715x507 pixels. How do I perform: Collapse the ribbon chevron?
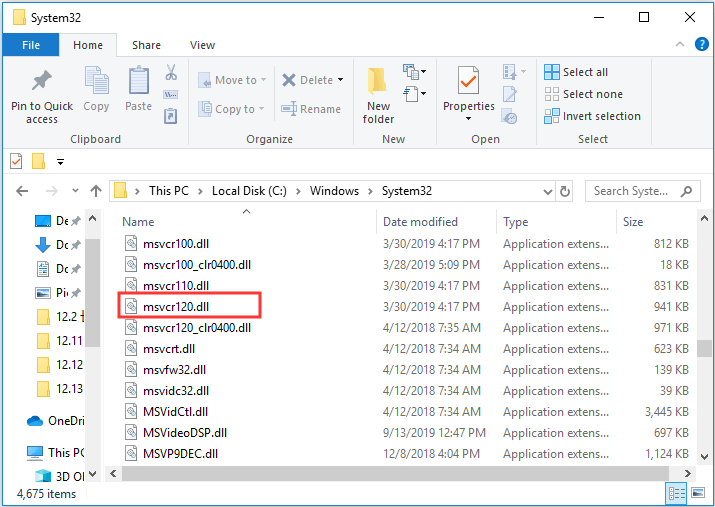[679, 44]
